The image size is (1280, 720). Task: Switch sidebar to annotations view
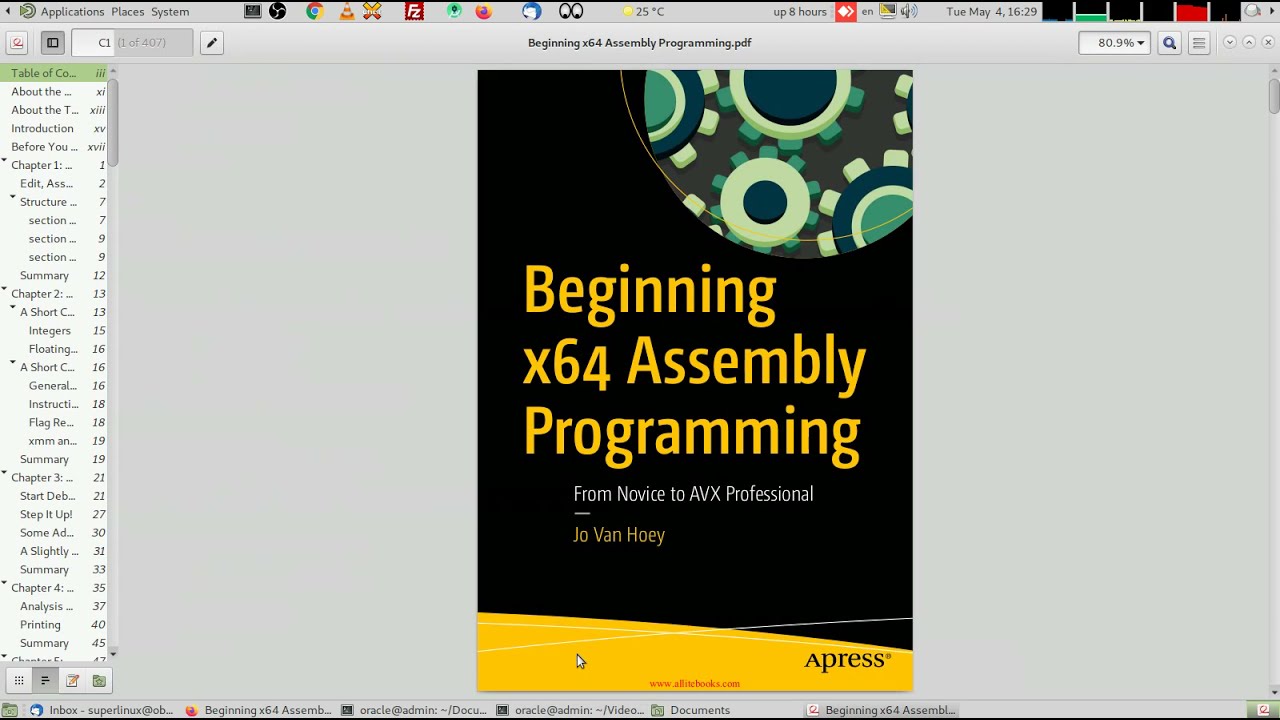coord(72,680)
